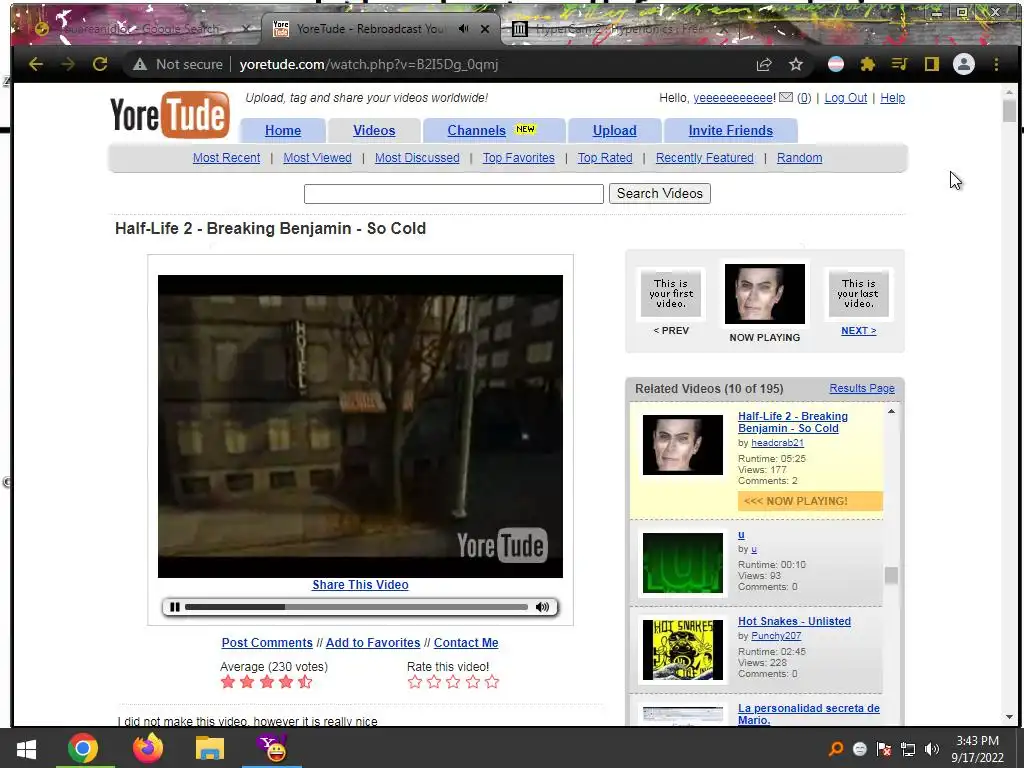
Task: Click the system tray volume icon
Action: click(932, 749)
